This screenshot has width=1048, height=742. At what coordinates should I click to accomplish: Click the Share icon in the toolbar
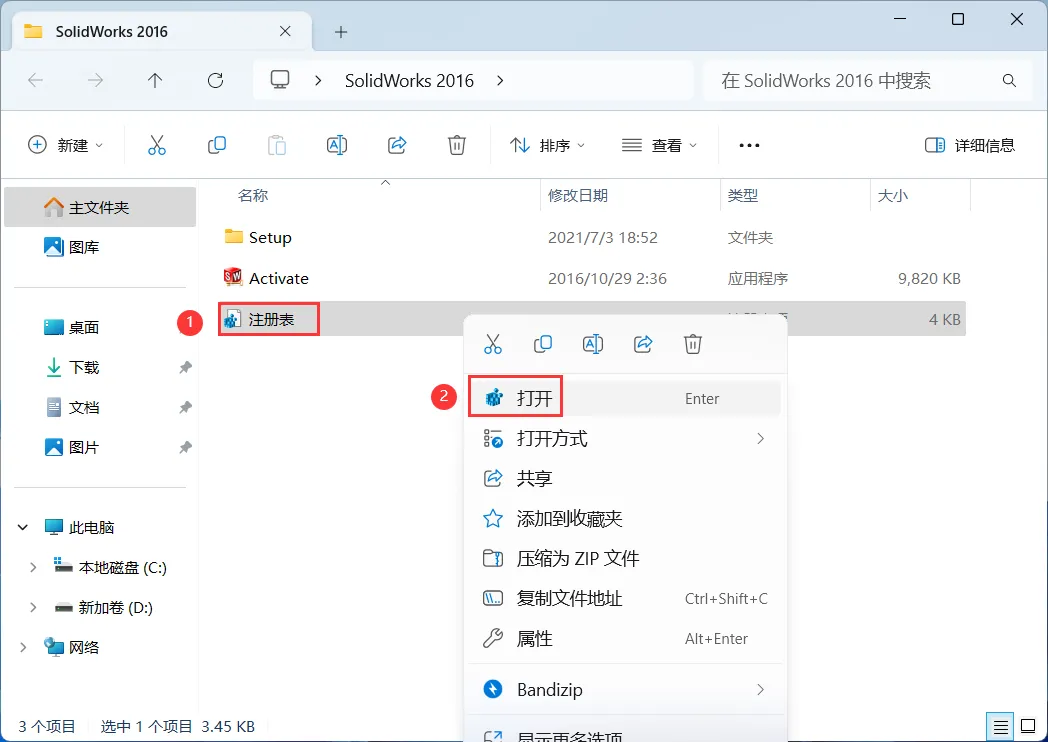[397, 145]
